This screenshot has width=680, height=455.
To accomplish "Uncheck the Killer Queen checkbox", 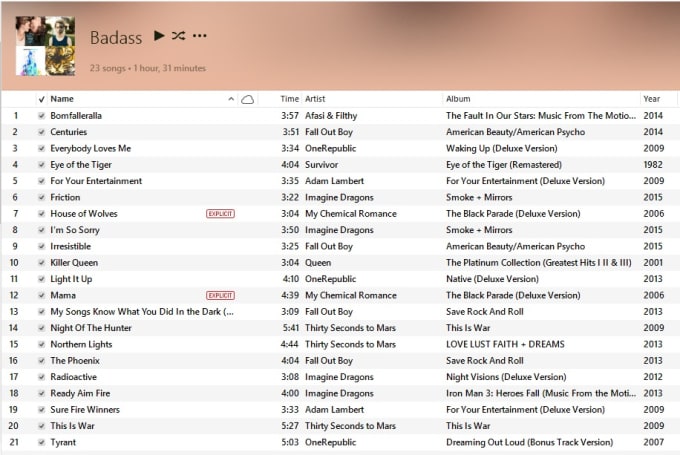I will pyautogui.click(x=41, y=263).
